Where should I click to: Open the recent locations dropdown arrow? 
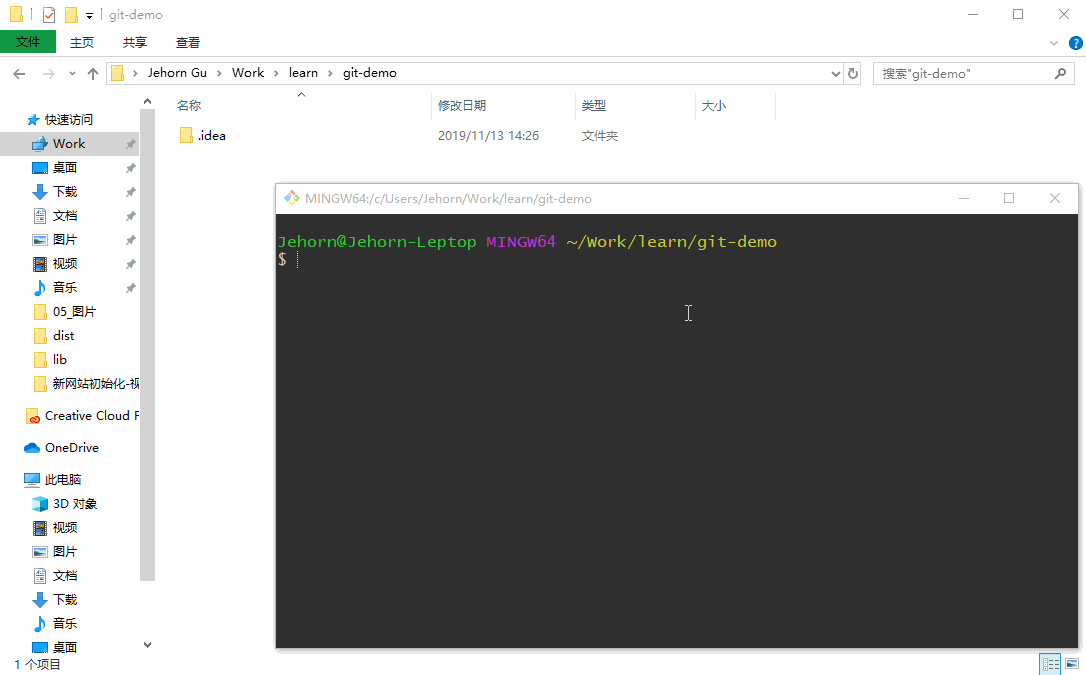(72, 73)
